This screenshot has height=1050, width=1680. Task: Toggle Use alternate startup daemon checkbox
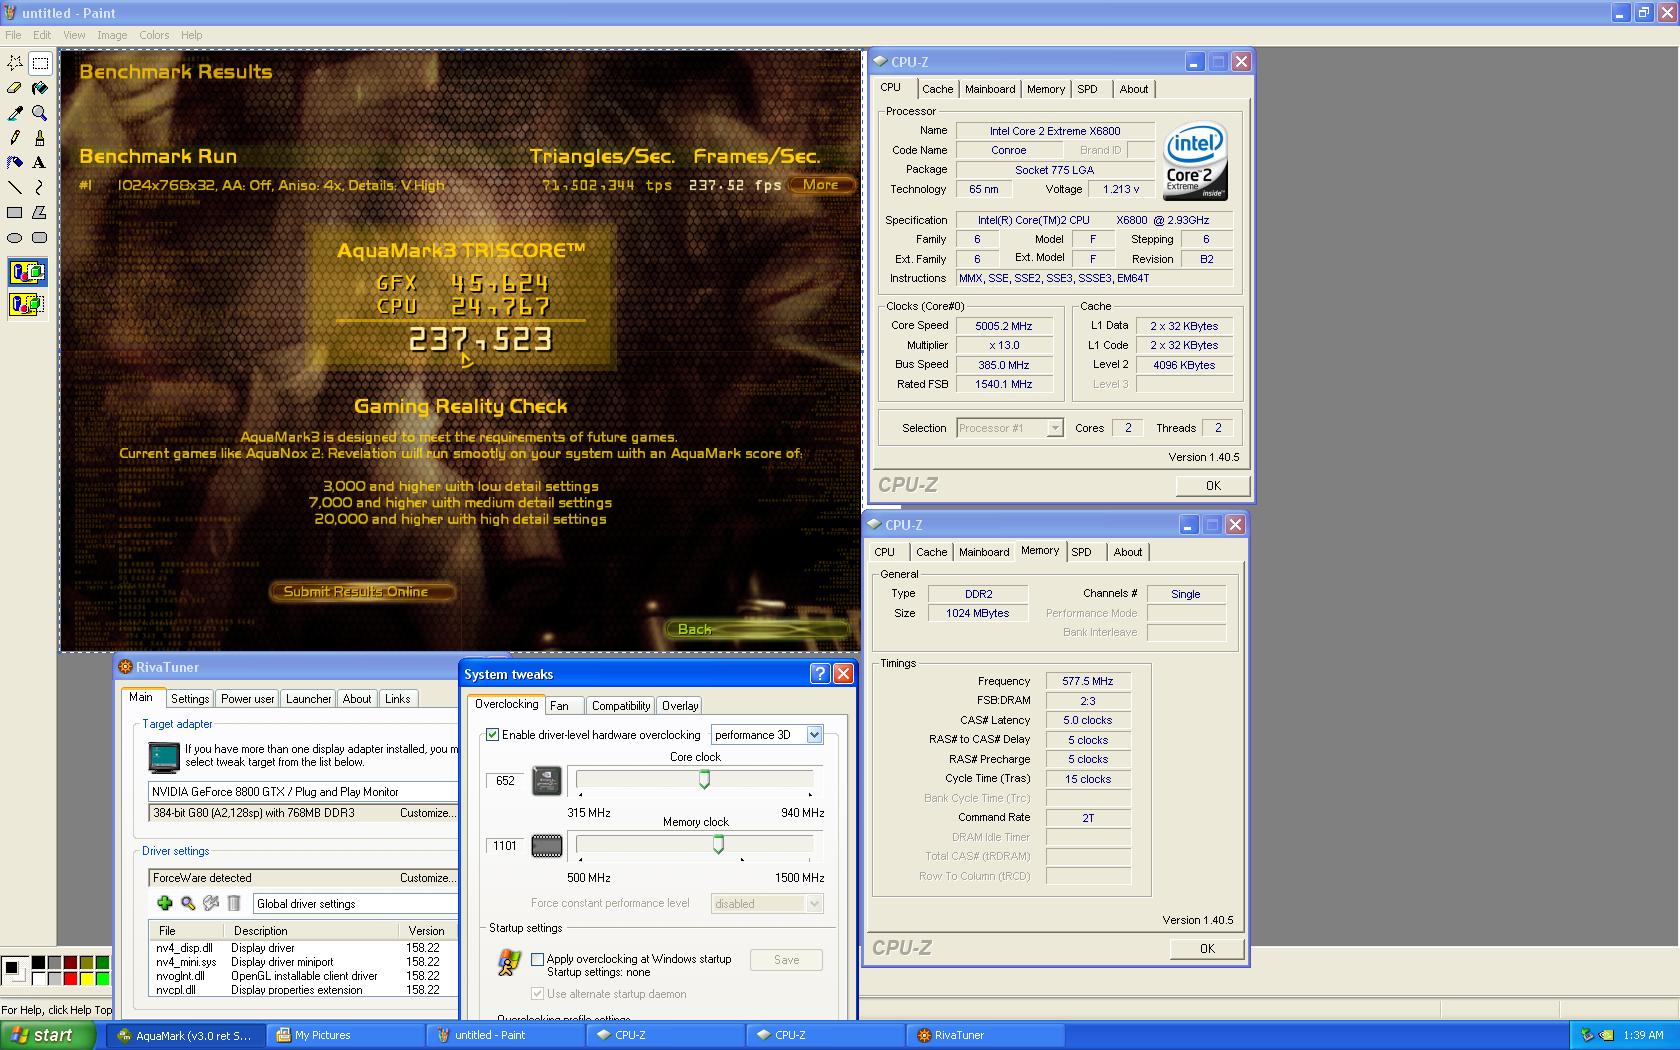pyautogui.click(x=538, y=994)
